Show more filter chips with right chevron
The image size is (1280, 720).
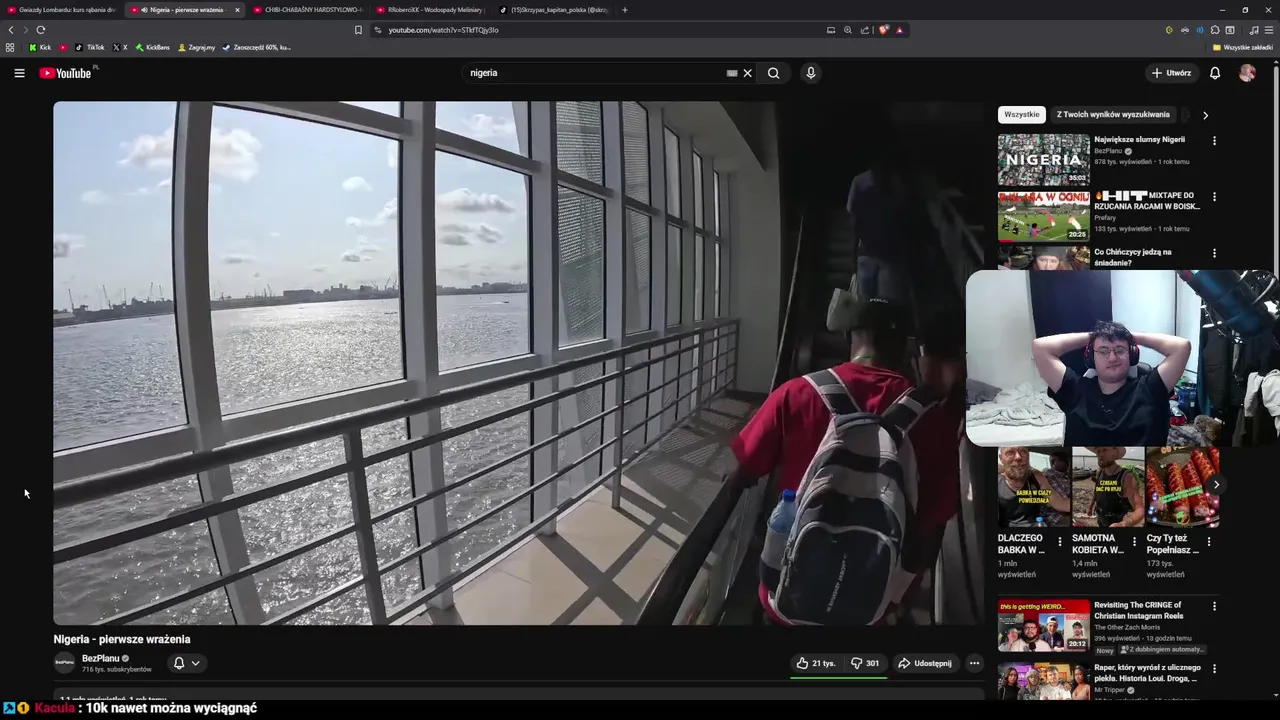point(1205,115)
